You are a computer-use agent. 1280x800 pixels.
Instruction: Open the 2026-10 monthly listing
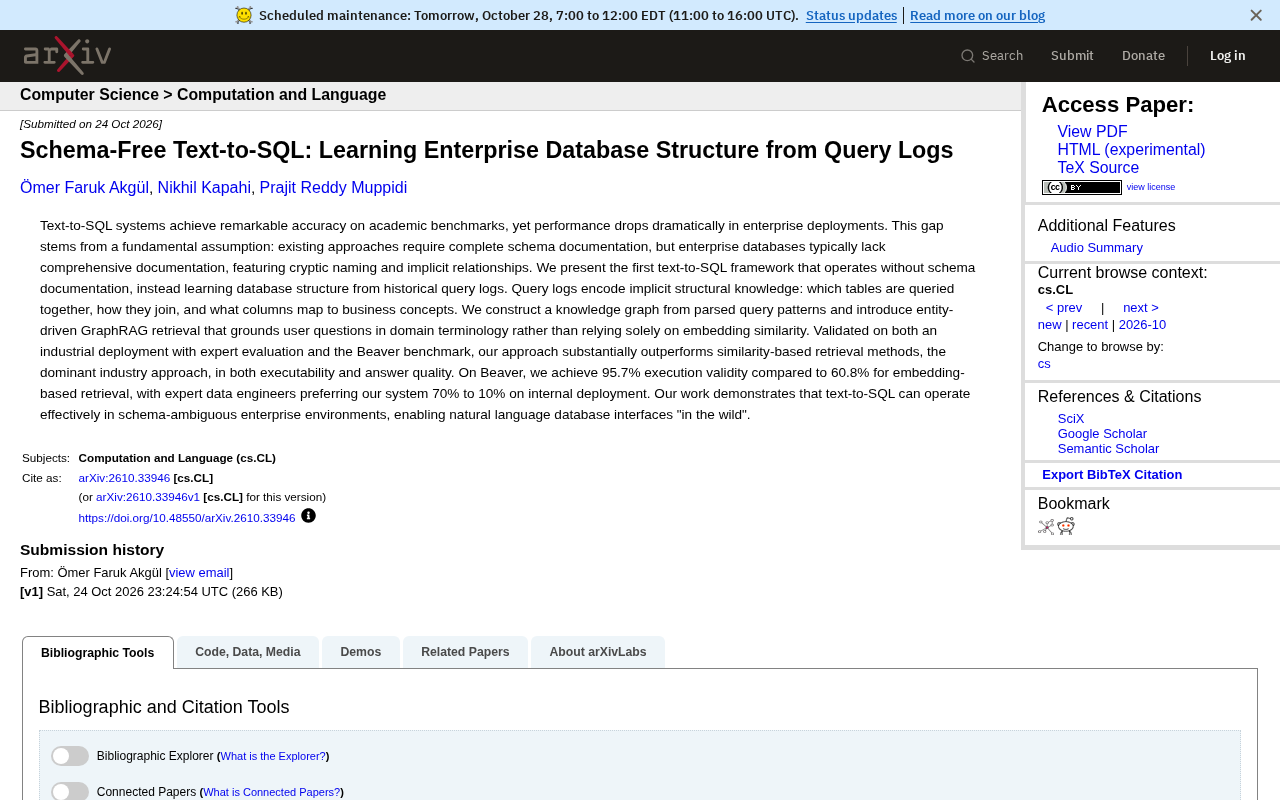[1142, 325]
